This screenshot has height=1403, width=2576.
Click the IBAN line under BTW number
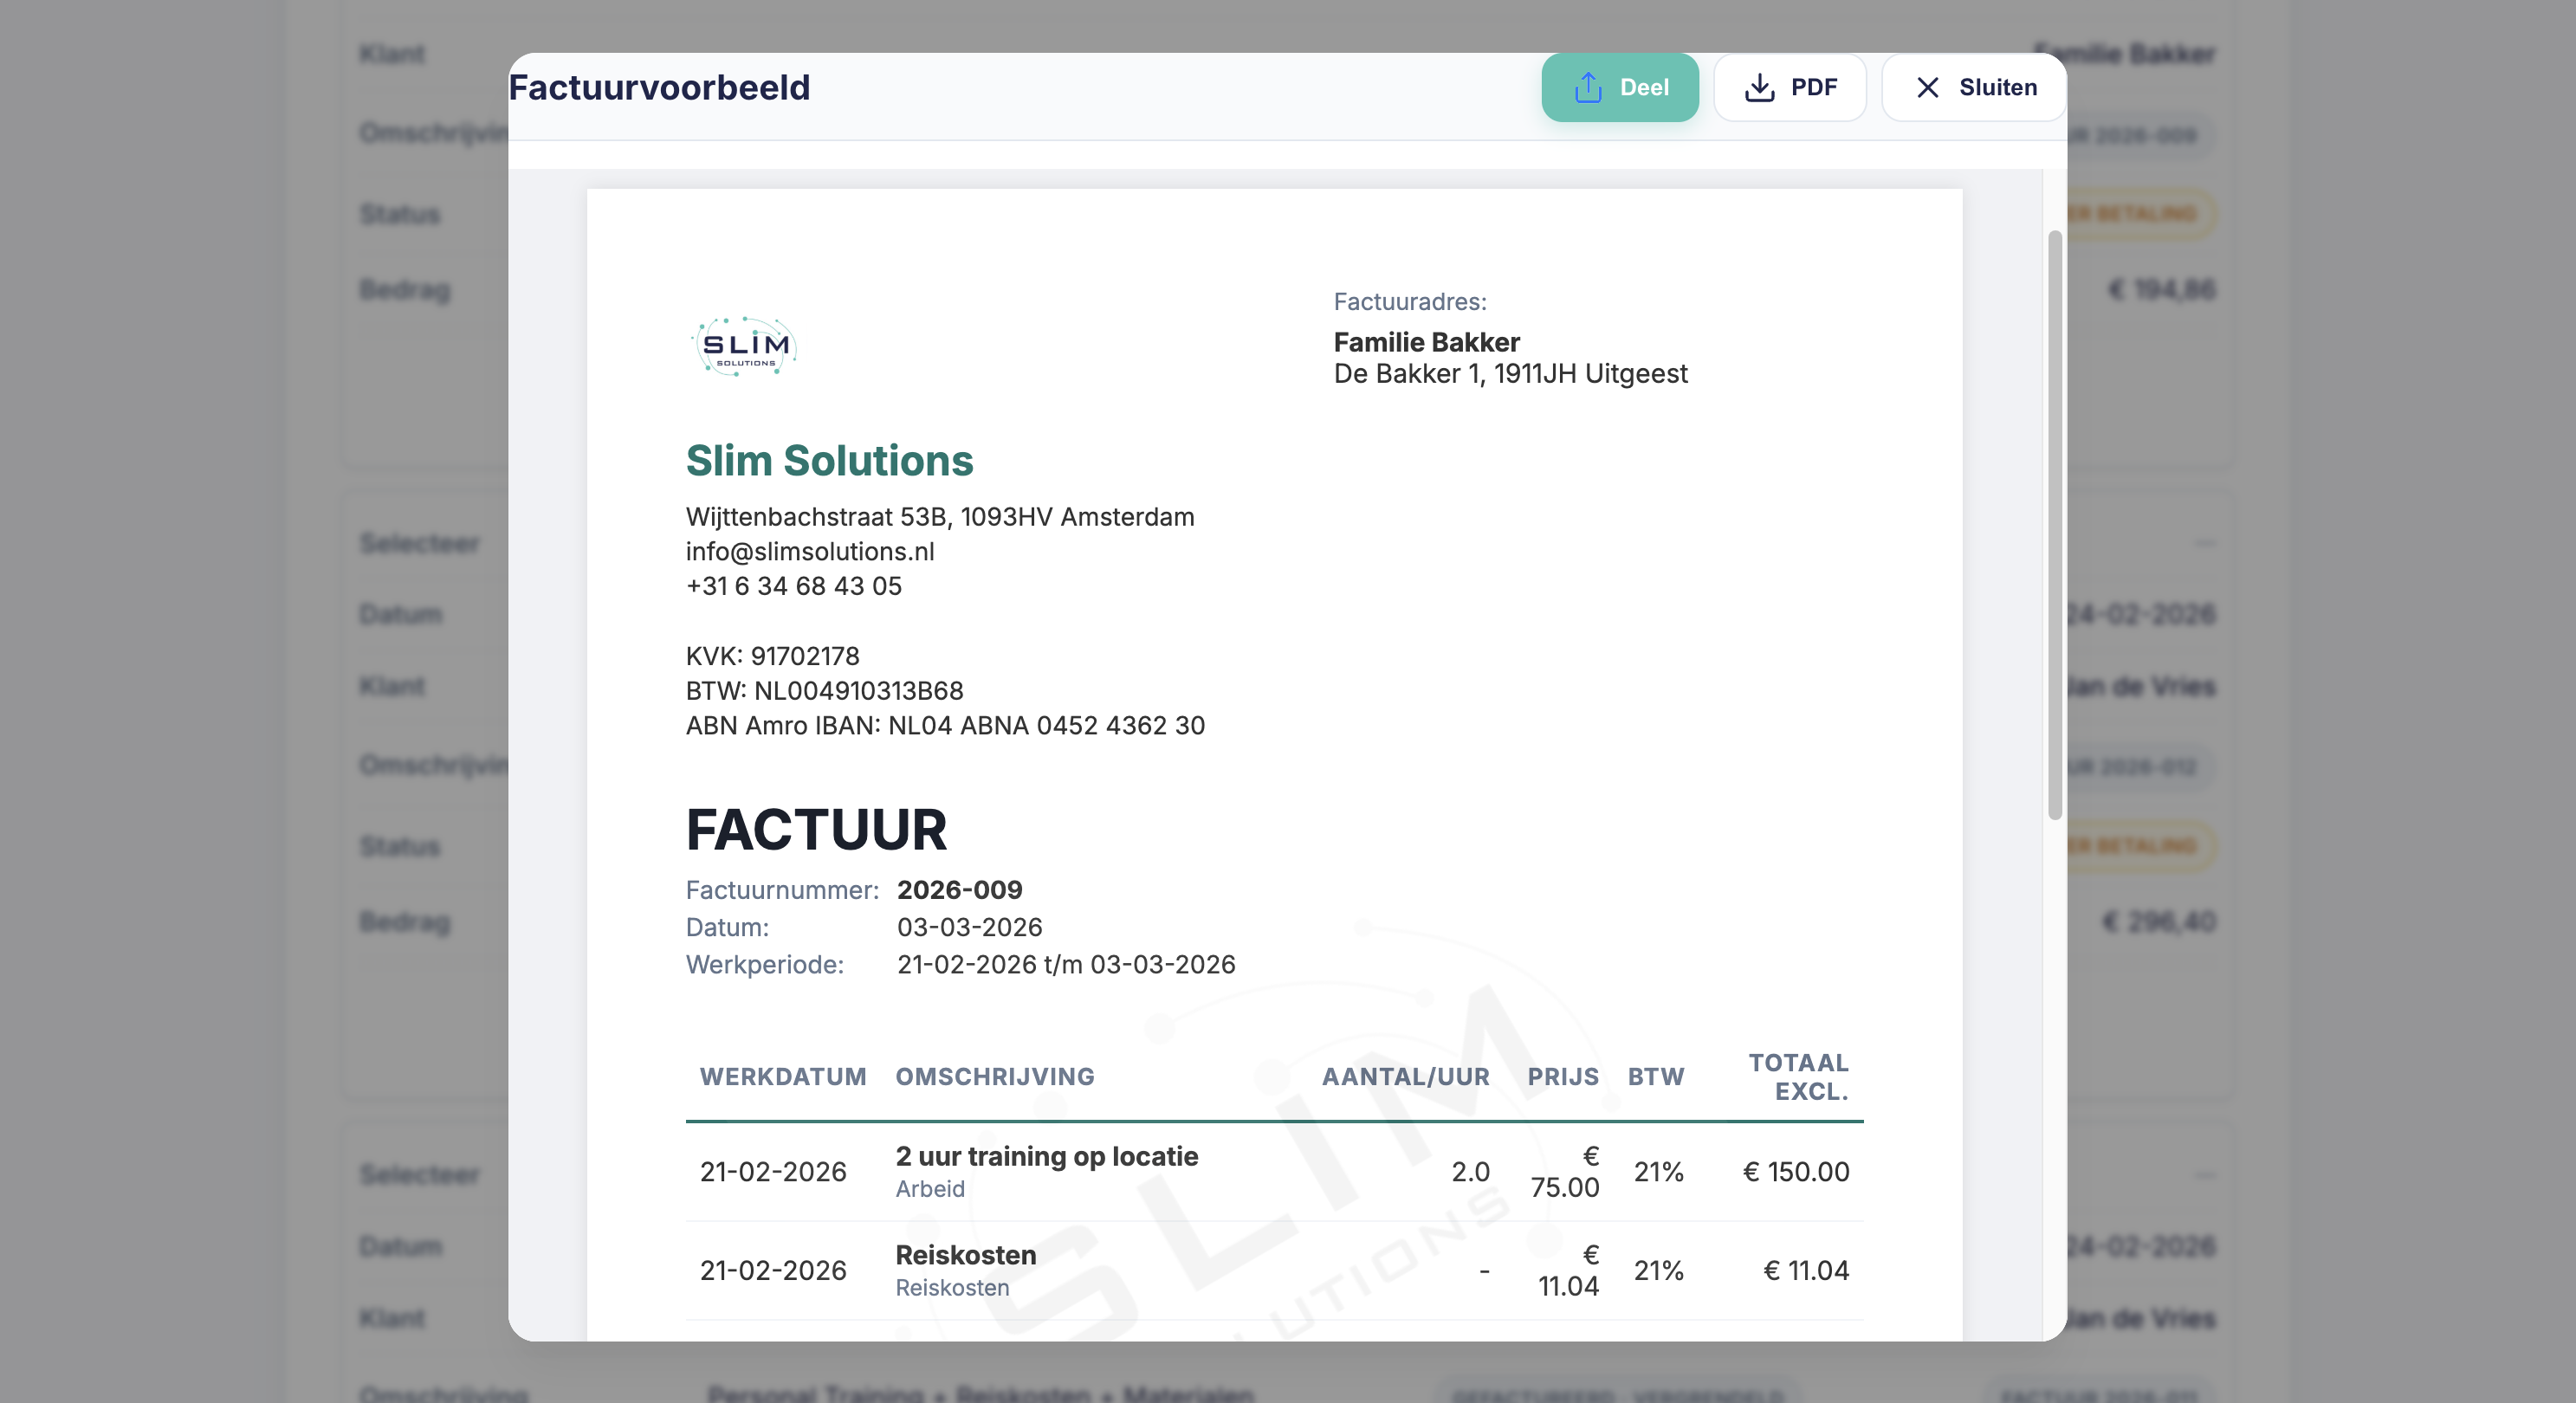click(944, 725)
